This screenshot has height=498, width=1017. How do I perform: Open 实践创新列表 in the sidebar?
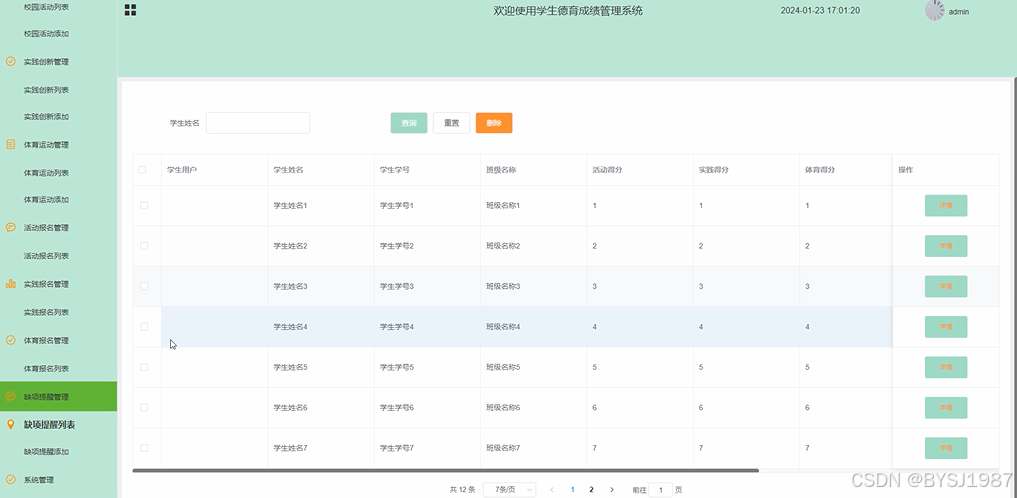(x=46, y=89)
